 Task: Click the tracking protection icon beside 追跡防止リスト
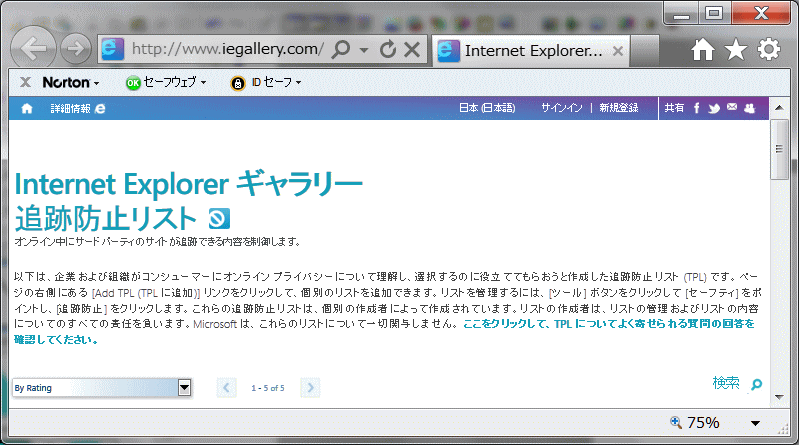pyautogui.click(x=219, y=219)
